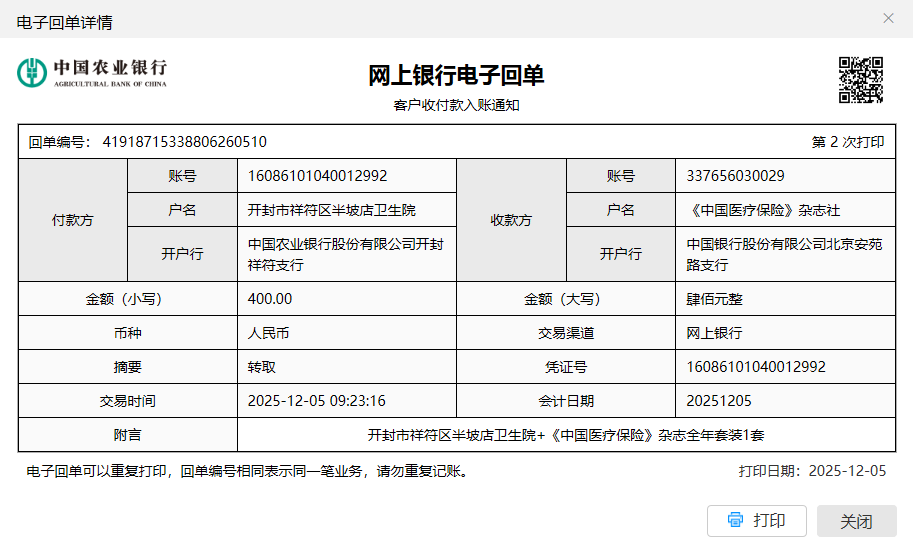Viewport: 913px width, 554px height.
Task: Click the QR code in the receipt header
Action: [x=860, y=80]
